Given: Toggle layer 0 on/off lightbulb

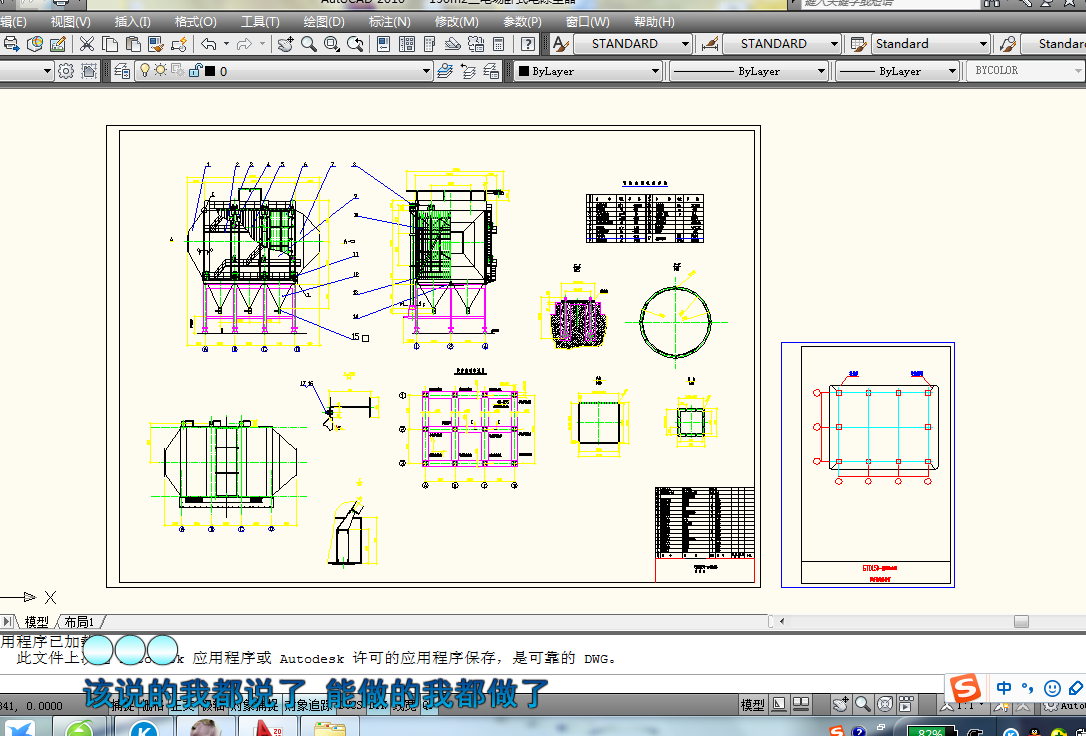Looking at the screenshot, I should point(144,71).
